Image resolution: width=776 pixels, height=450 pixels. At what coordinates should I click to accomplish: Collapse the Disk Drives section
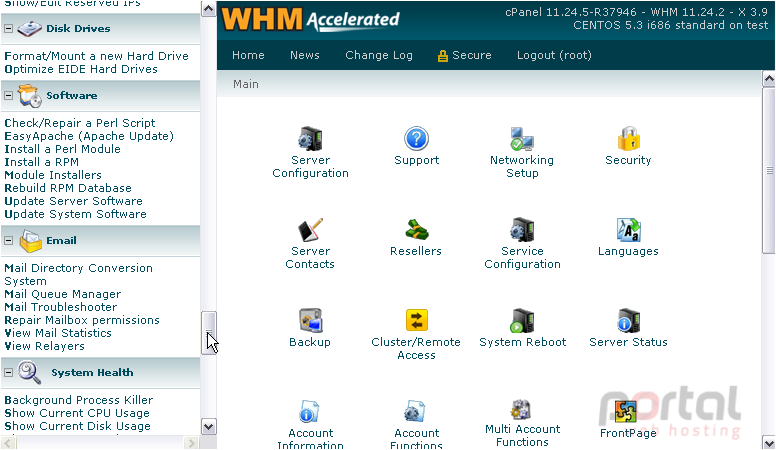coord(8,29)
